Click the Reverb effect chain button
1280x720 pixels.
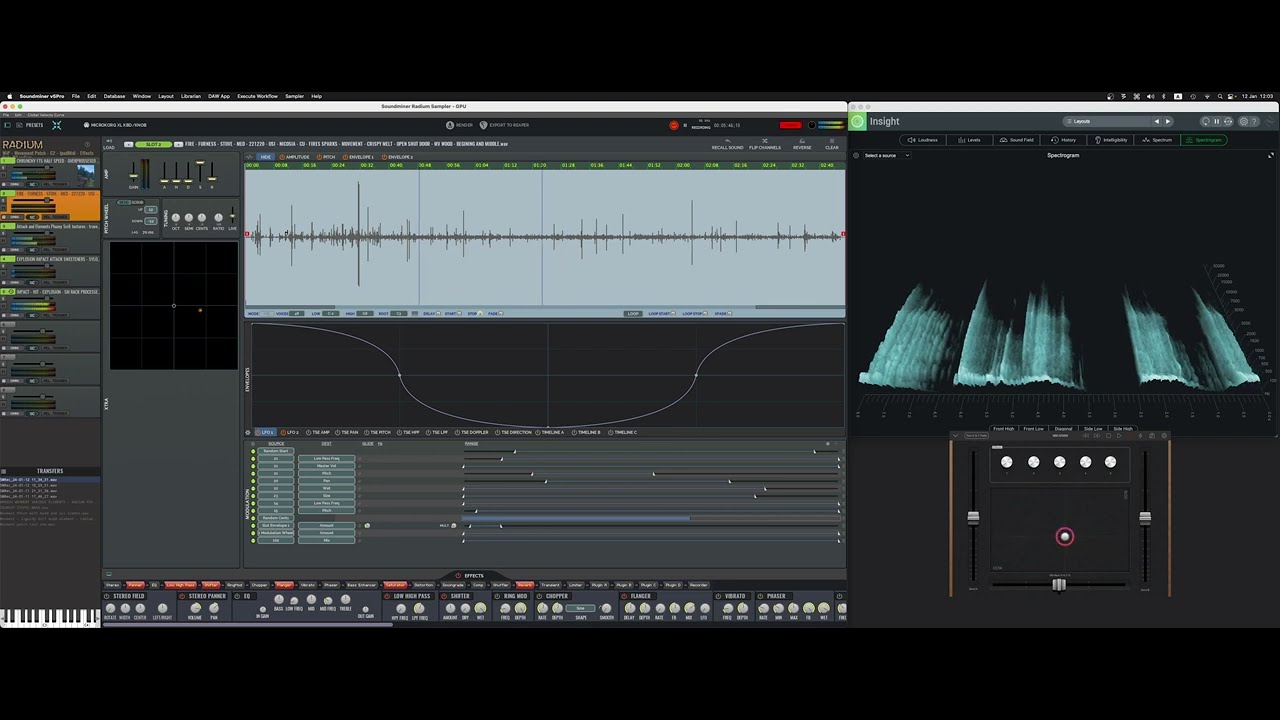tap(525, 585)
